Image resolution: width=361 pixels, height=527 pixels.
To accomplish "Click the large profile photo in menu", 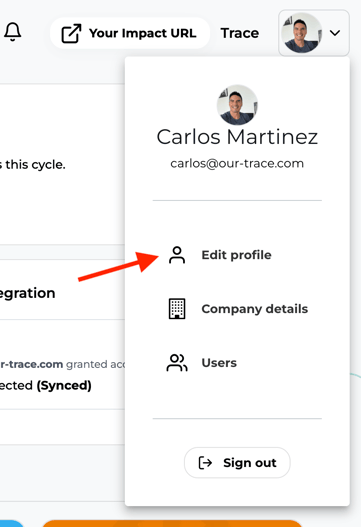I will [237, 105].
